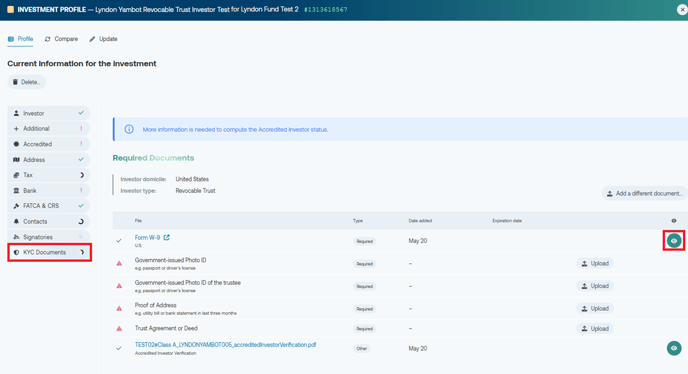Viewport: 688px width, 374px height.
Task: Open the FATCA & CRS section
Action: [x=49, y=206]
